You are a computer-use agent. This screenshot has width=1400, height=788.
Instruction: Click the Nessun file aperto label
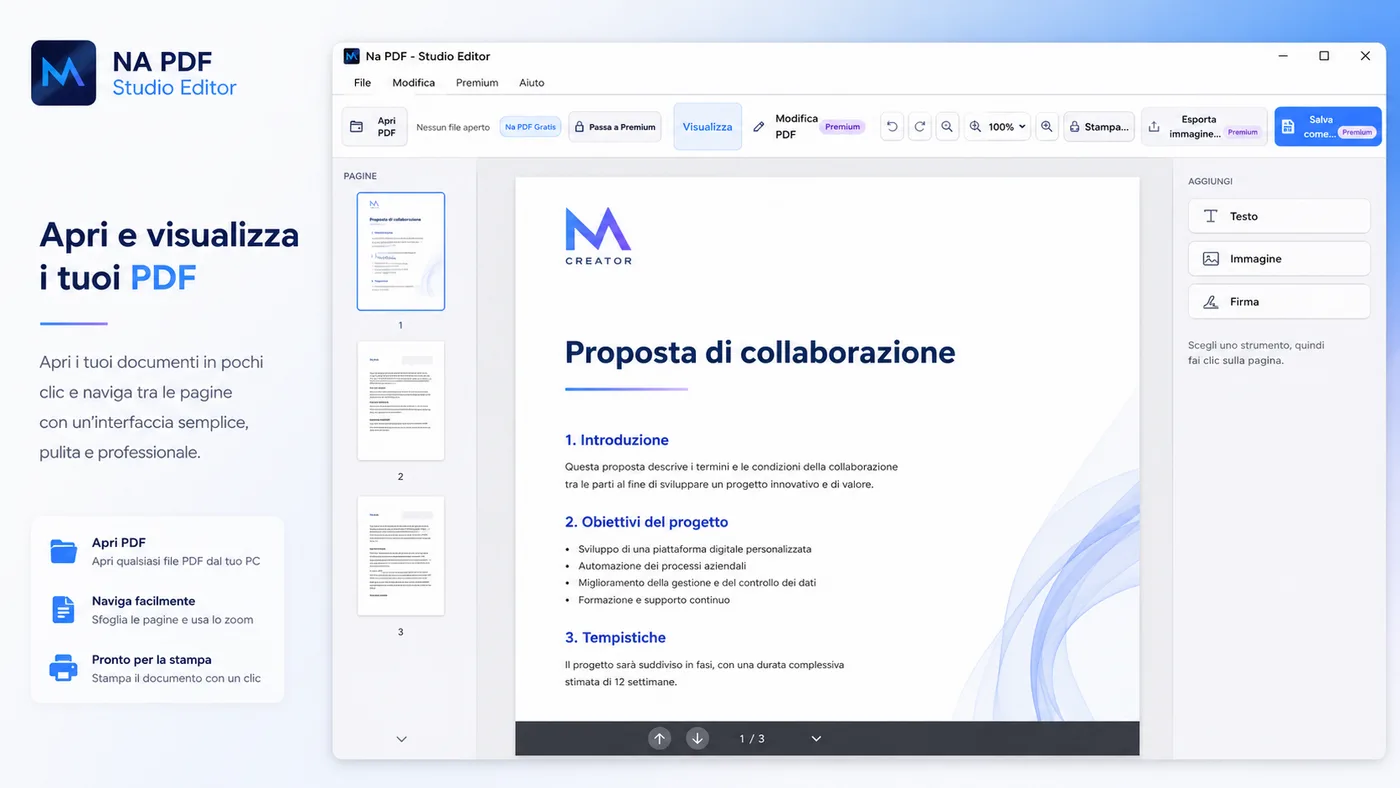453,128
